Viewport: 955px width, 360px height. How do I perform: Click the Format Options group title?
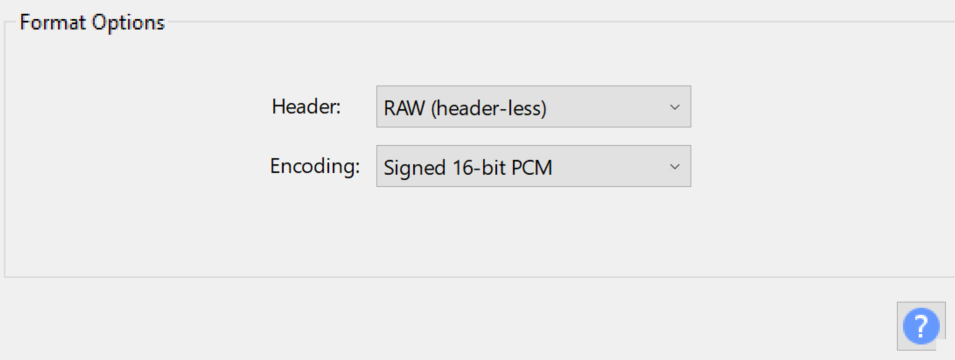[92, 23]
